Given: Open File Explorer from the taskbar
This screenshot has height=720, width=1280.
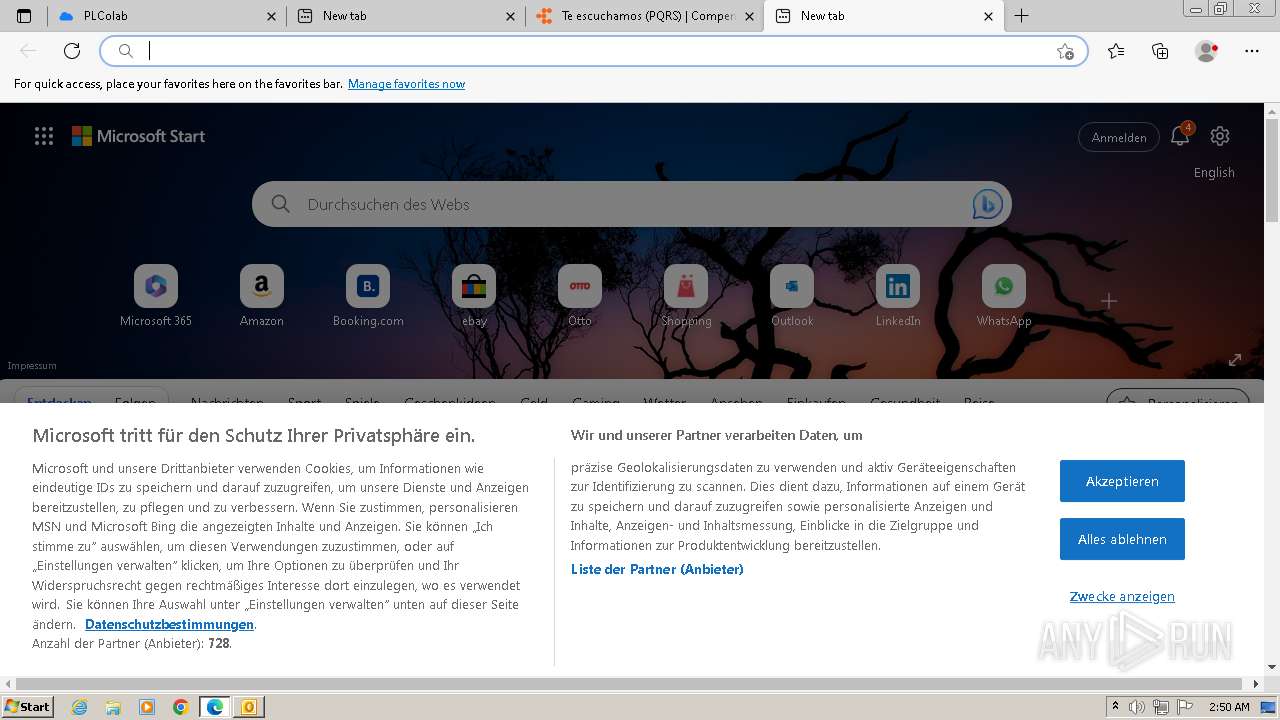Looking at the screenshot, I should (113, 707).
